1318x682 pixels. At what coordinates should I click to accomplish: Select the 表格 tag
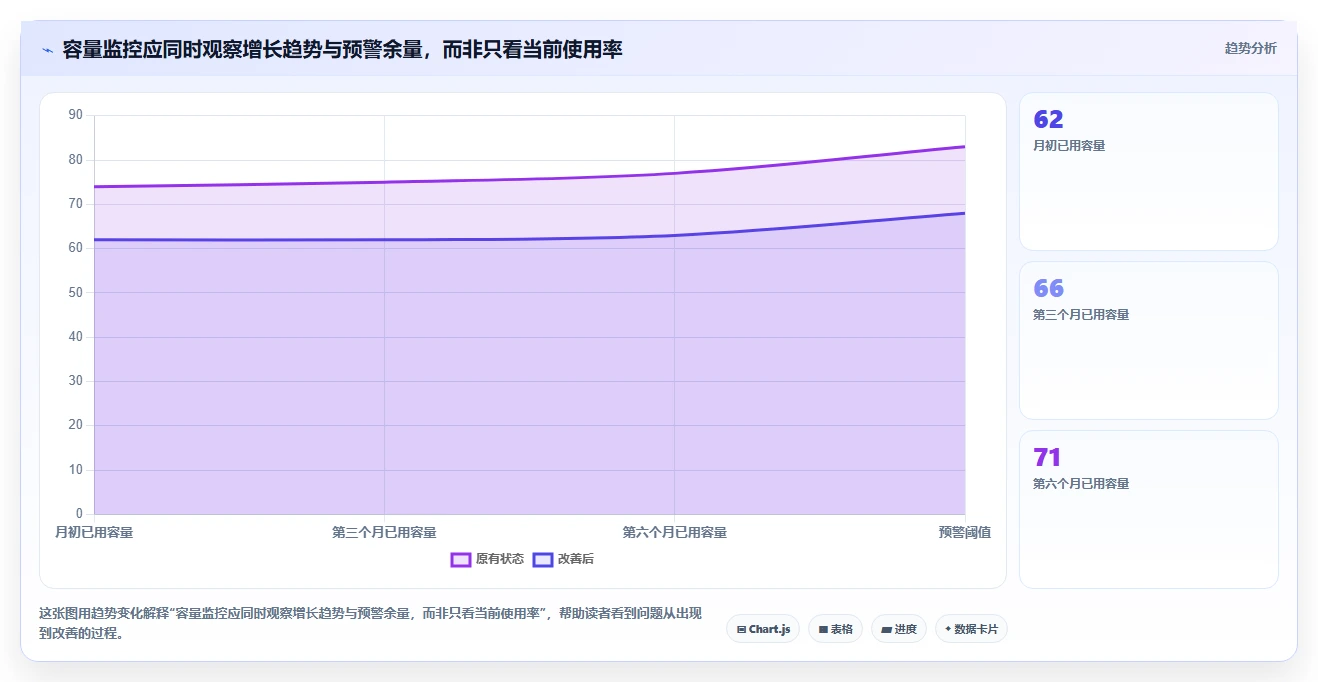coord(835,629)
